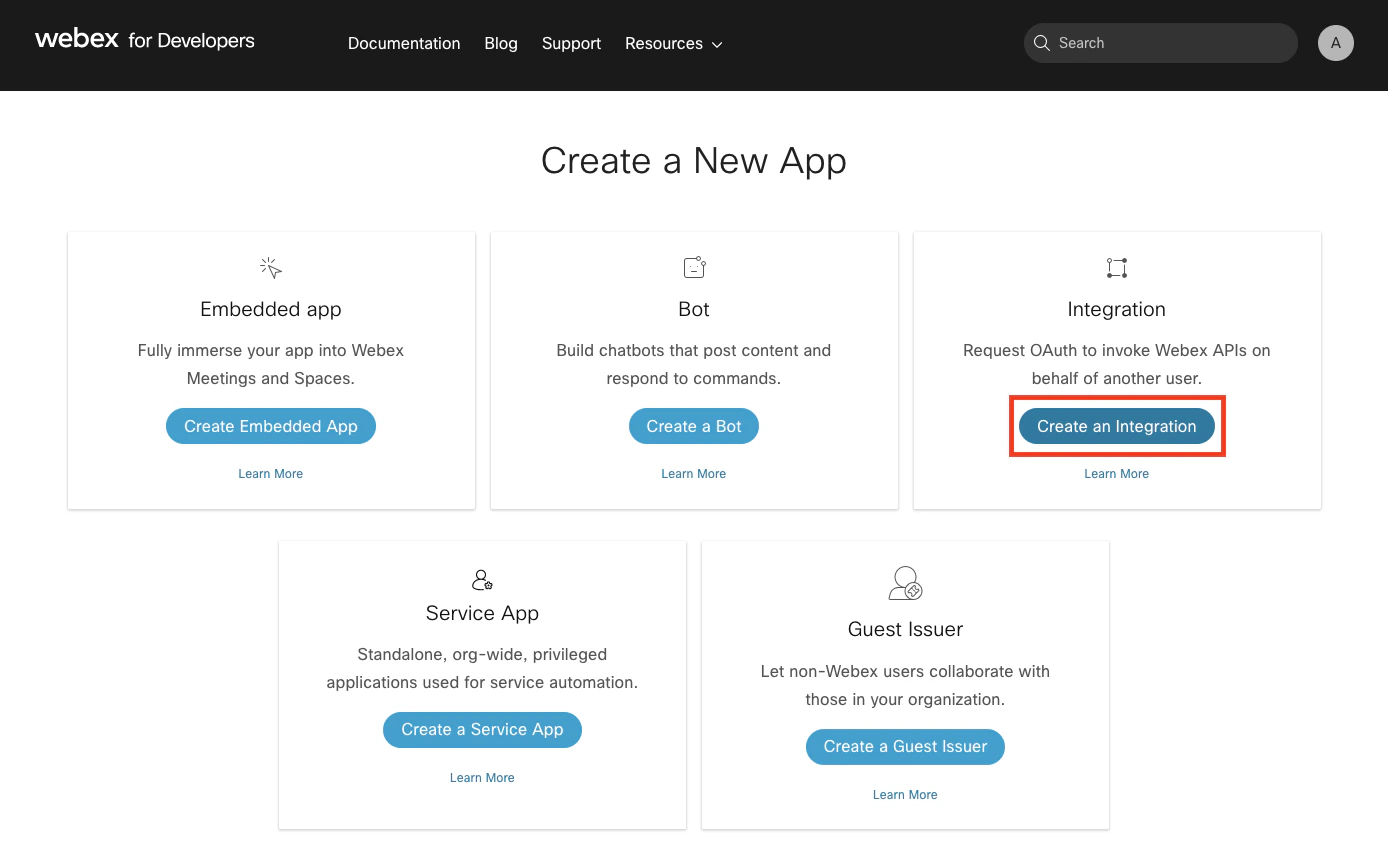Click the Embedded app icon
This screenshot has height=857, width=1388.
(x=270, y=266)
